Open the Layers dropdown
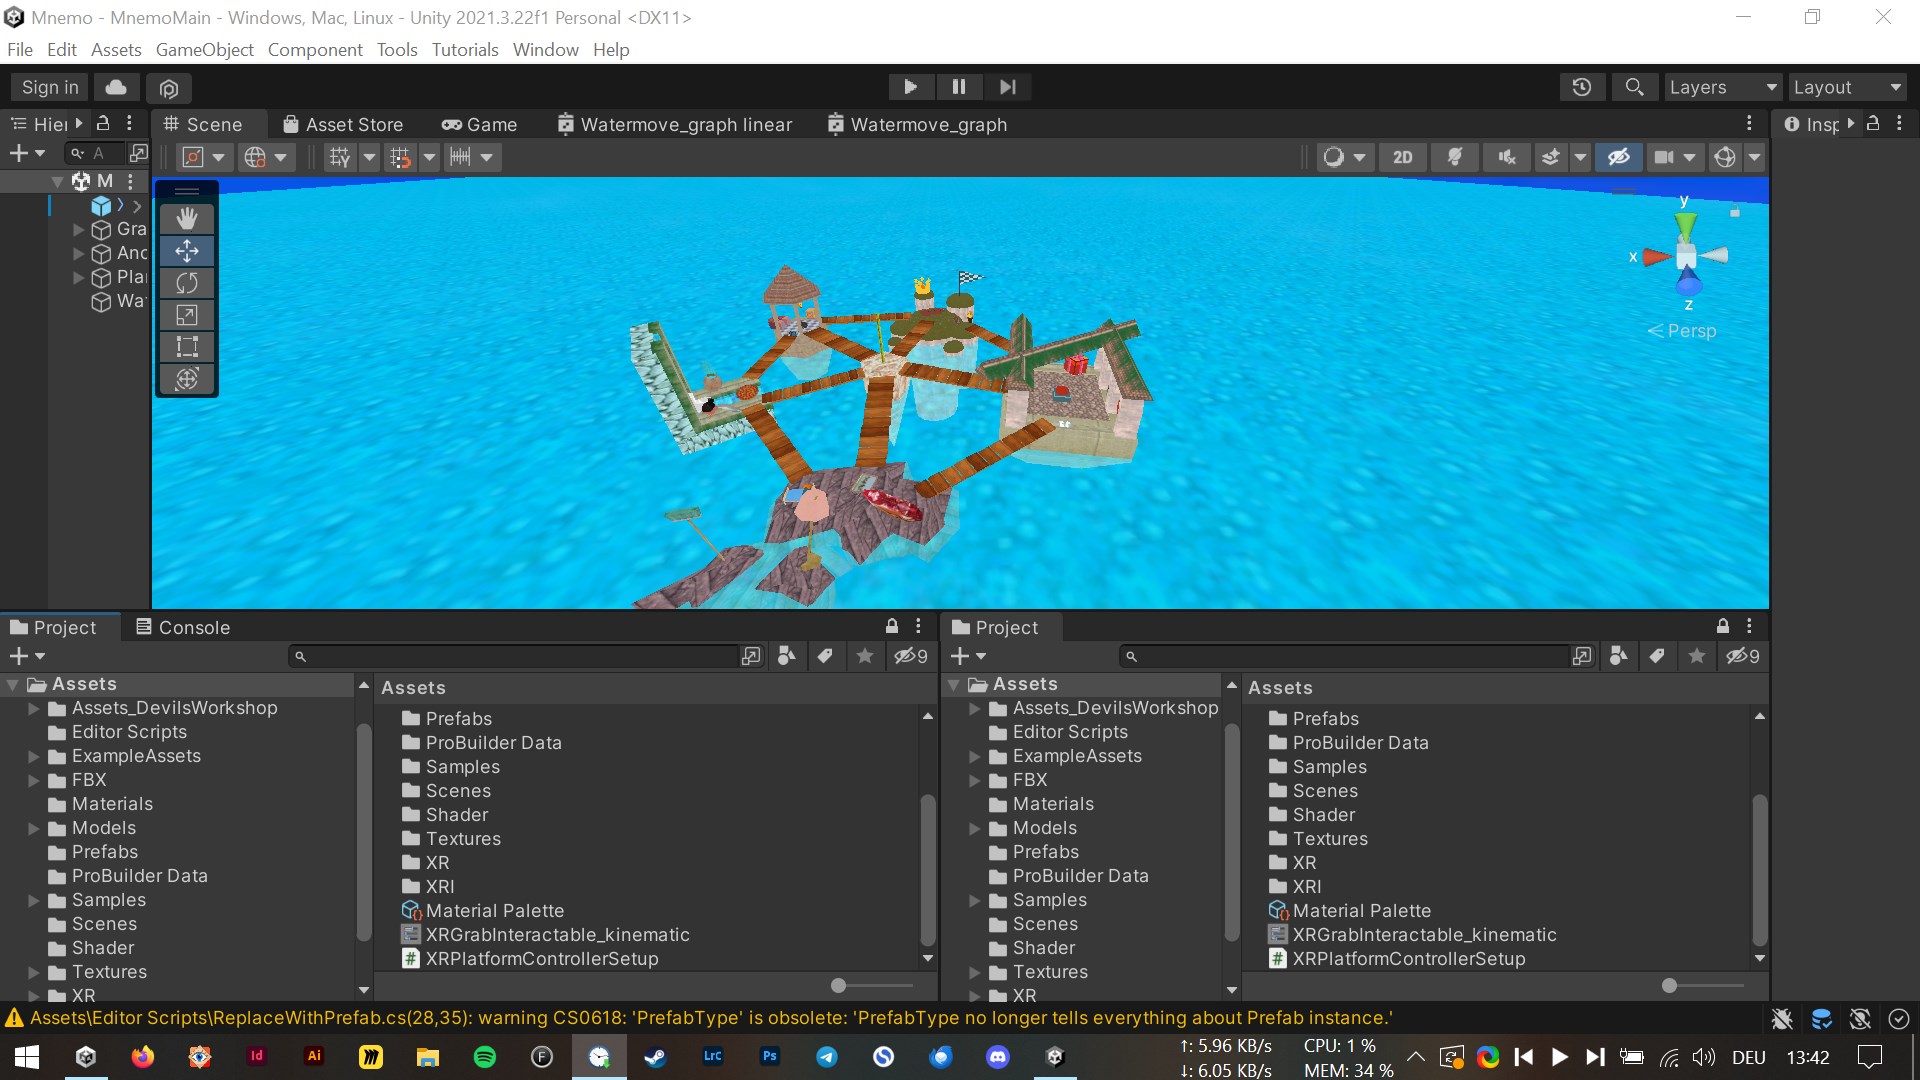Image resolution: width=1920 pixels, height=1080 pixels. [x=1722, y=87]
